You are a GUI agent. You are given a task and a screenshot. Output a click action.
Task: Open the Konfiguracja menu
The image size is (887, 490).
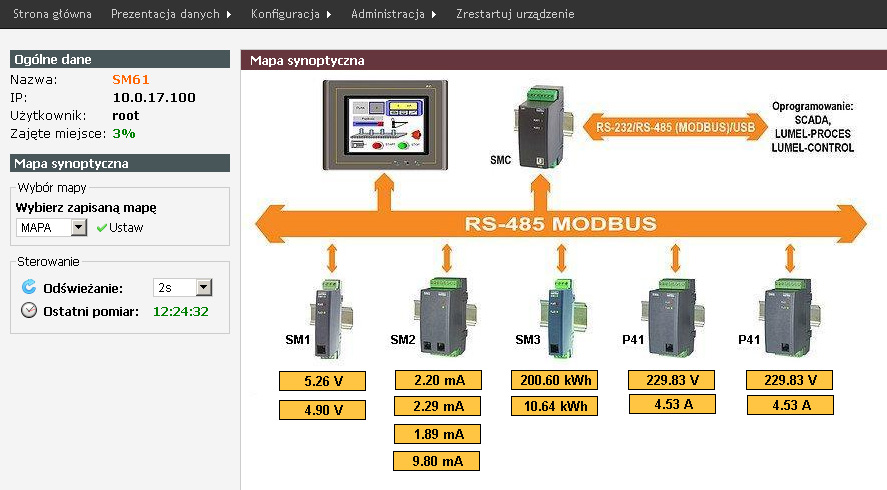pyautogui.click(x=291, y=14)
